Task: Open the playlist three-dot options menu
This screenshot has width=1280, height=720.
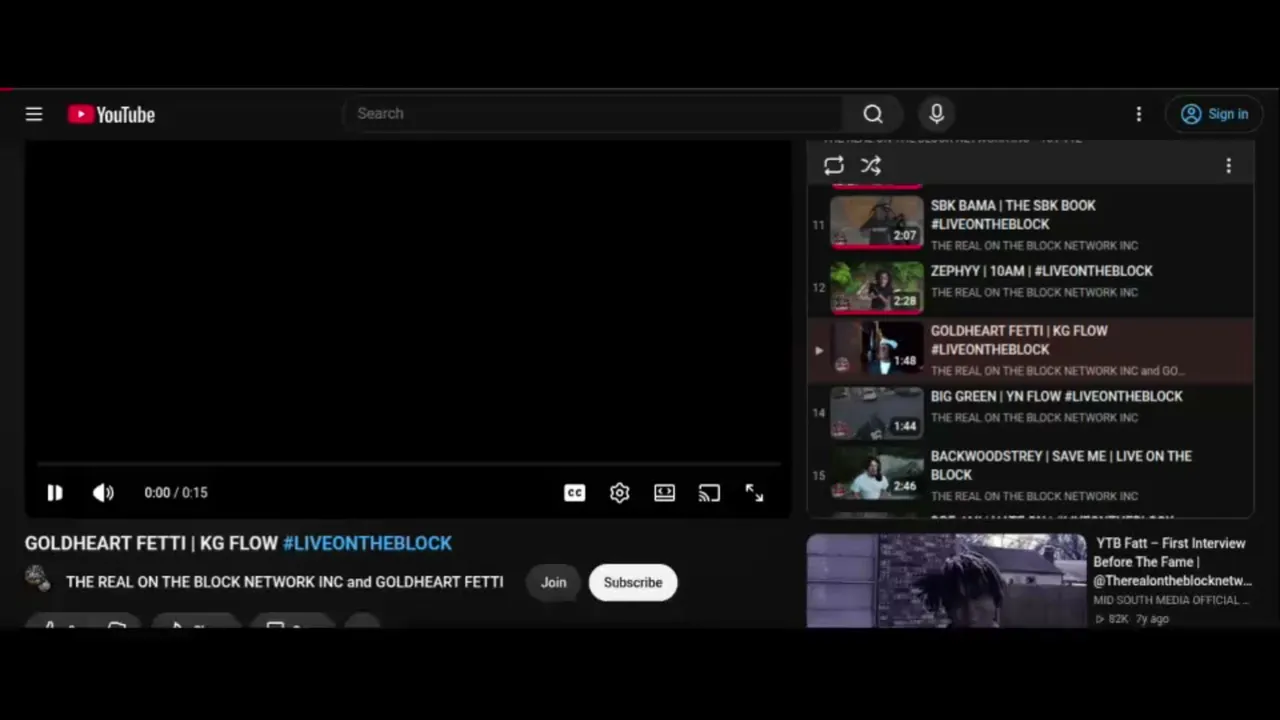Action: 1228,166
